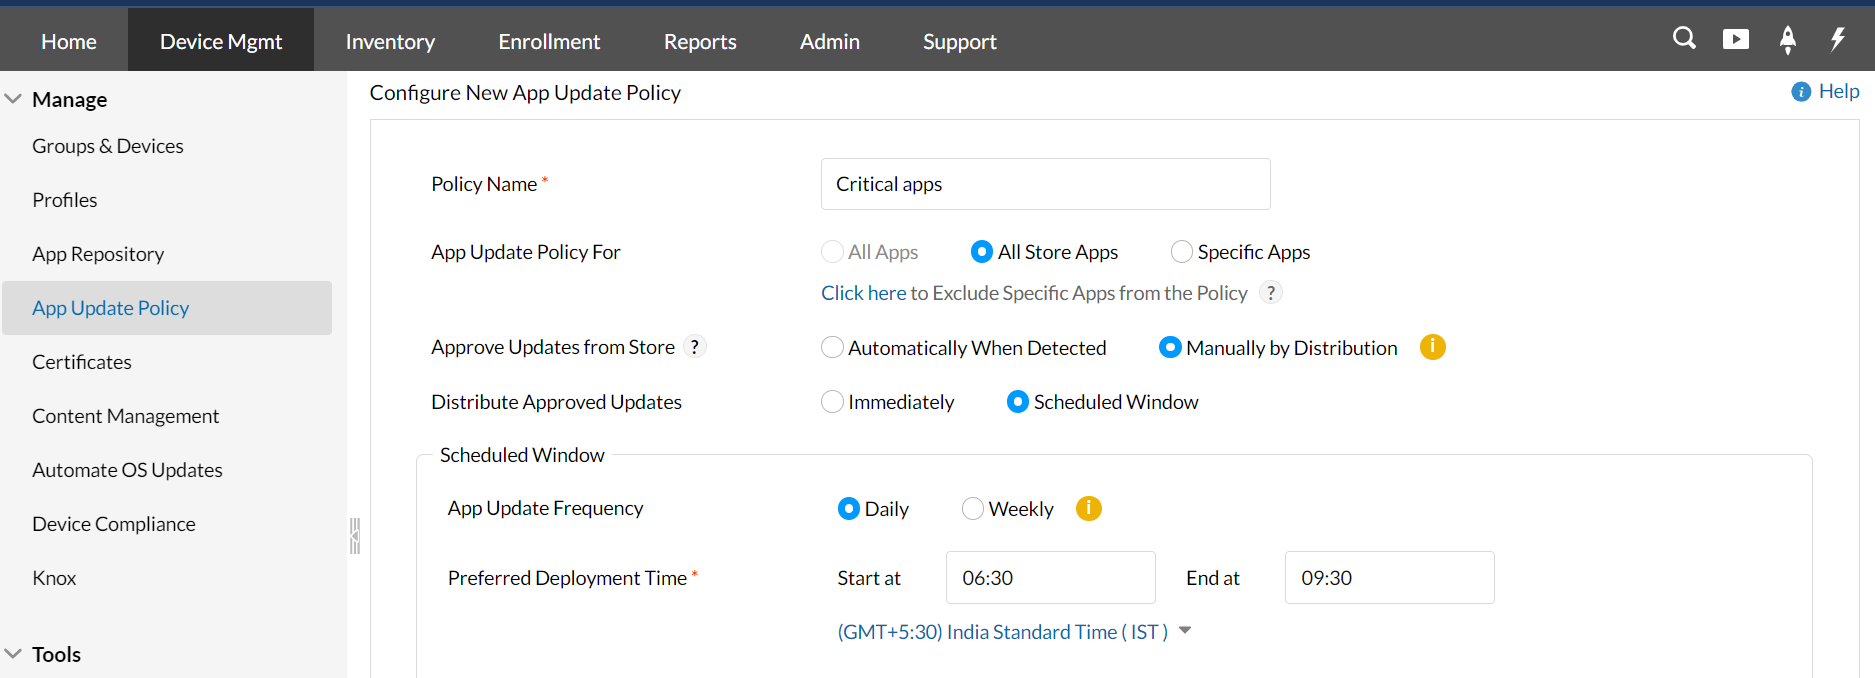1875x678 pixels.
Task: Click the info icon next to Weekly
Action: (1088, 508)
